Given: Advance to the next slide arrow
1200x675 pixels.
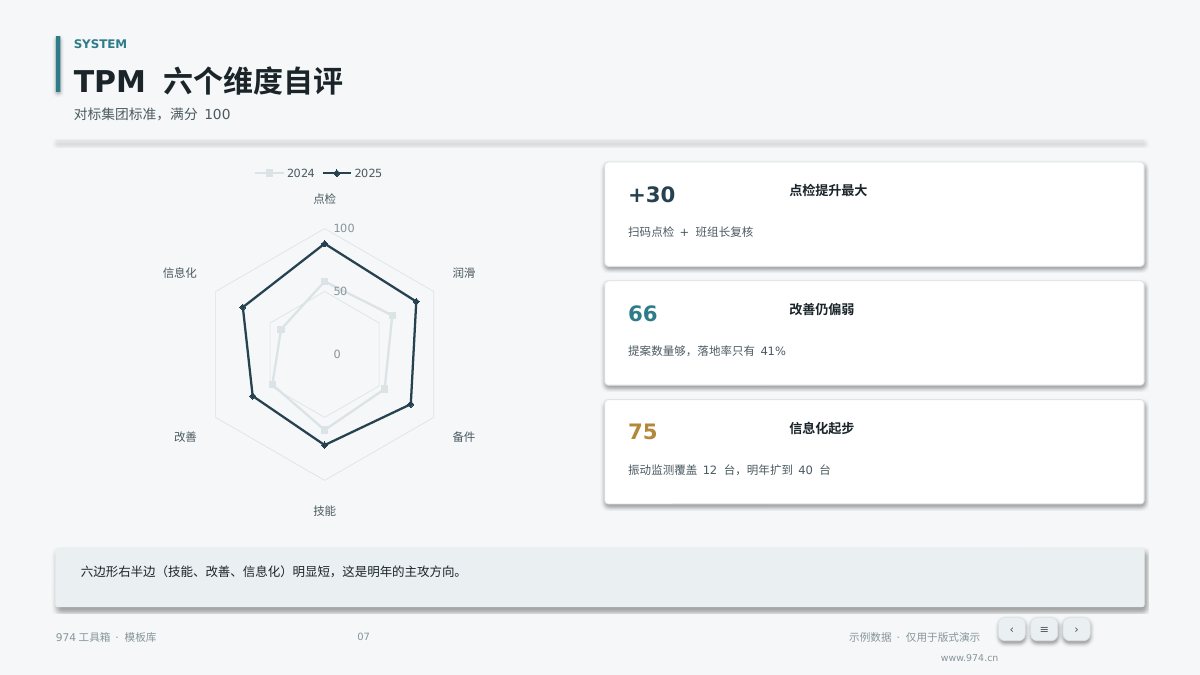Looking at the screenshot, I should pos(1076,629).
